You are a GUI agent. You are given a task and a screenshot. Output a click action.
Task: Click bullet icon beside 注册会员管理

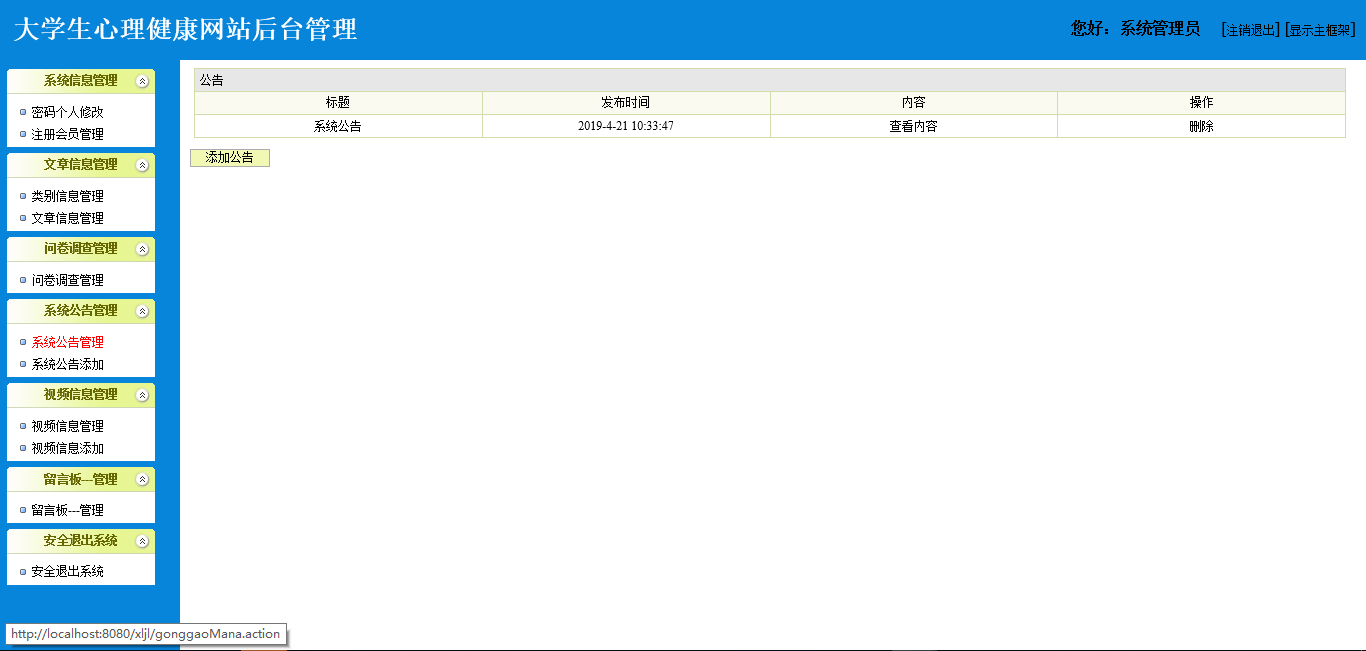click(23, 134)
